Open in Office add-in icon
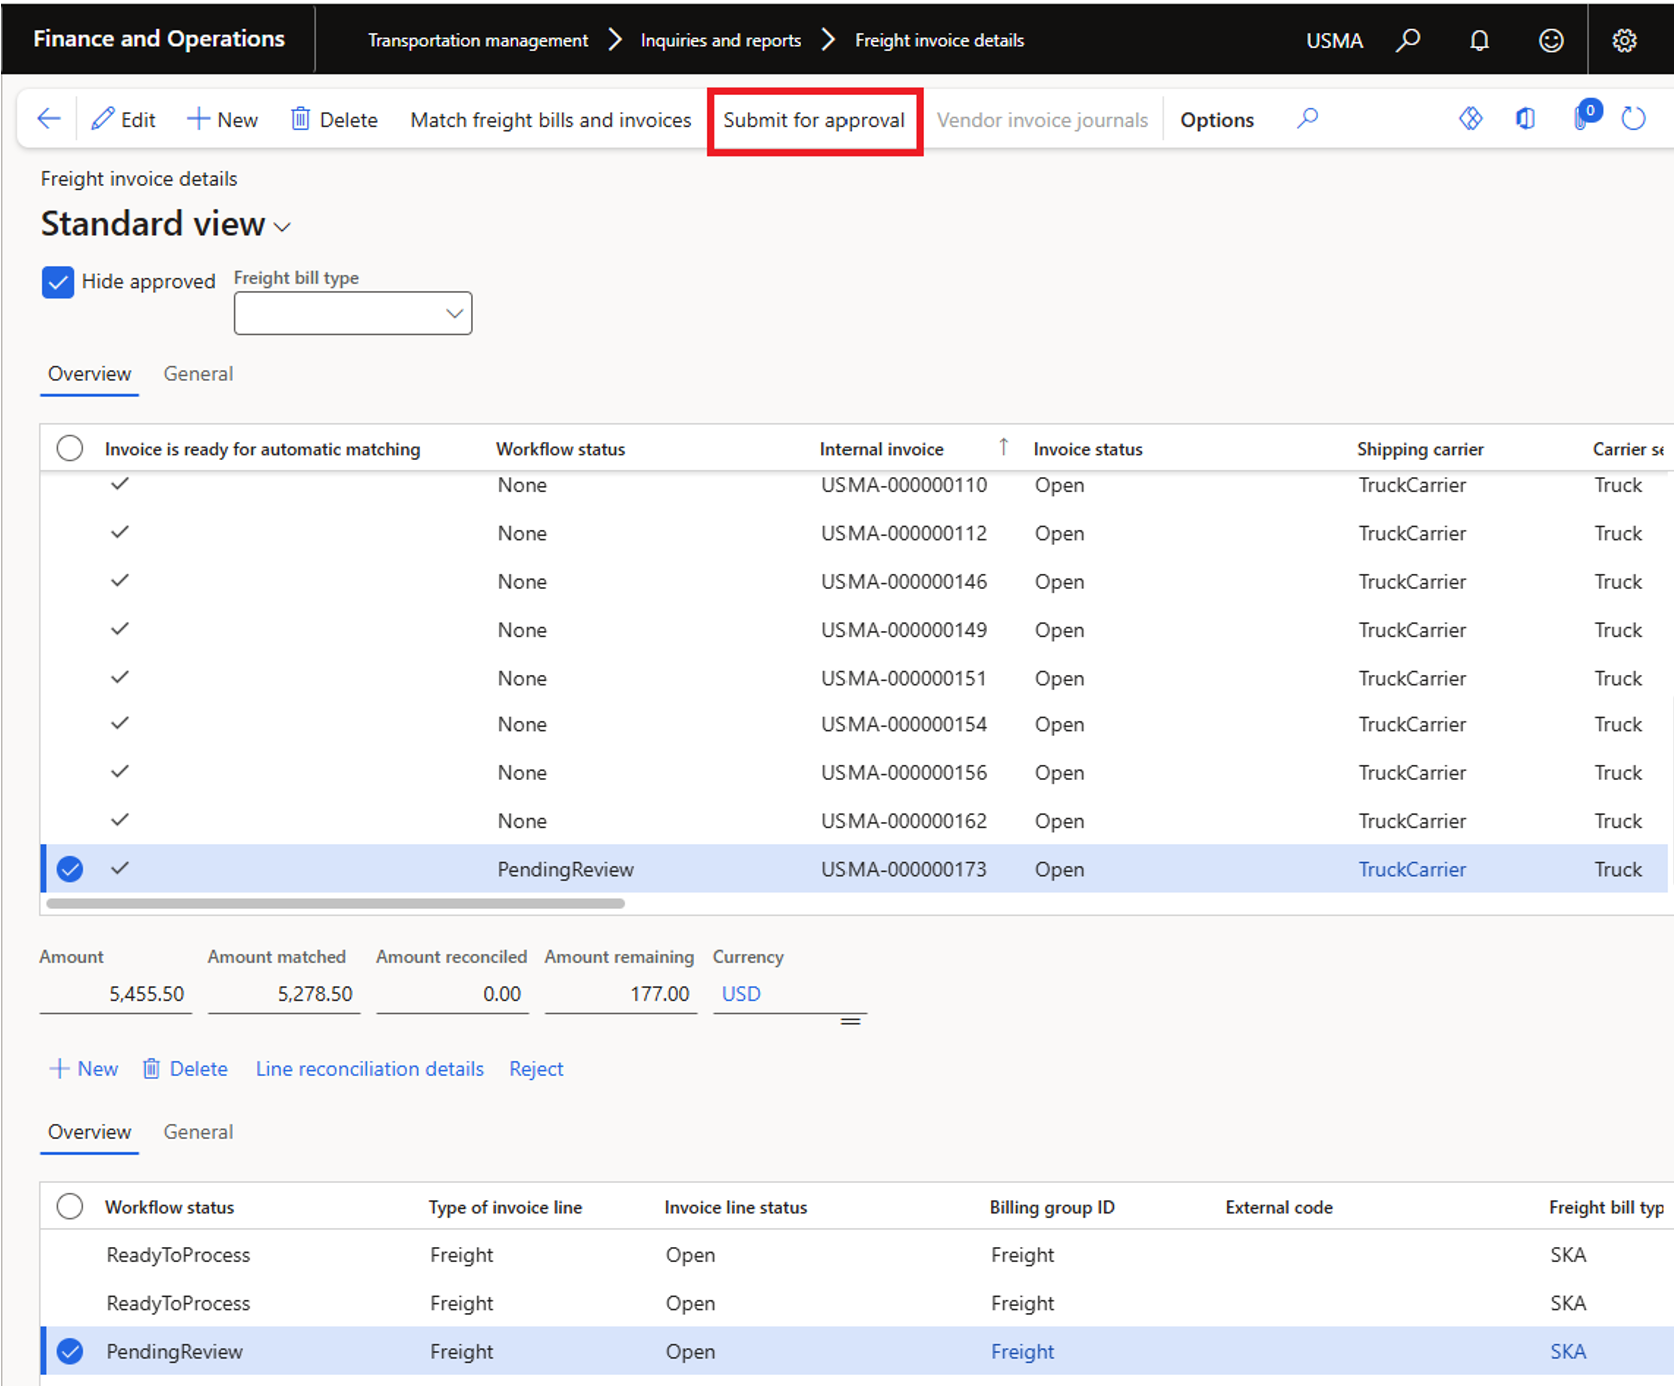The height and width of the screenshot is (1386, 1674). pyautogui.click(x=1525, y=119)
